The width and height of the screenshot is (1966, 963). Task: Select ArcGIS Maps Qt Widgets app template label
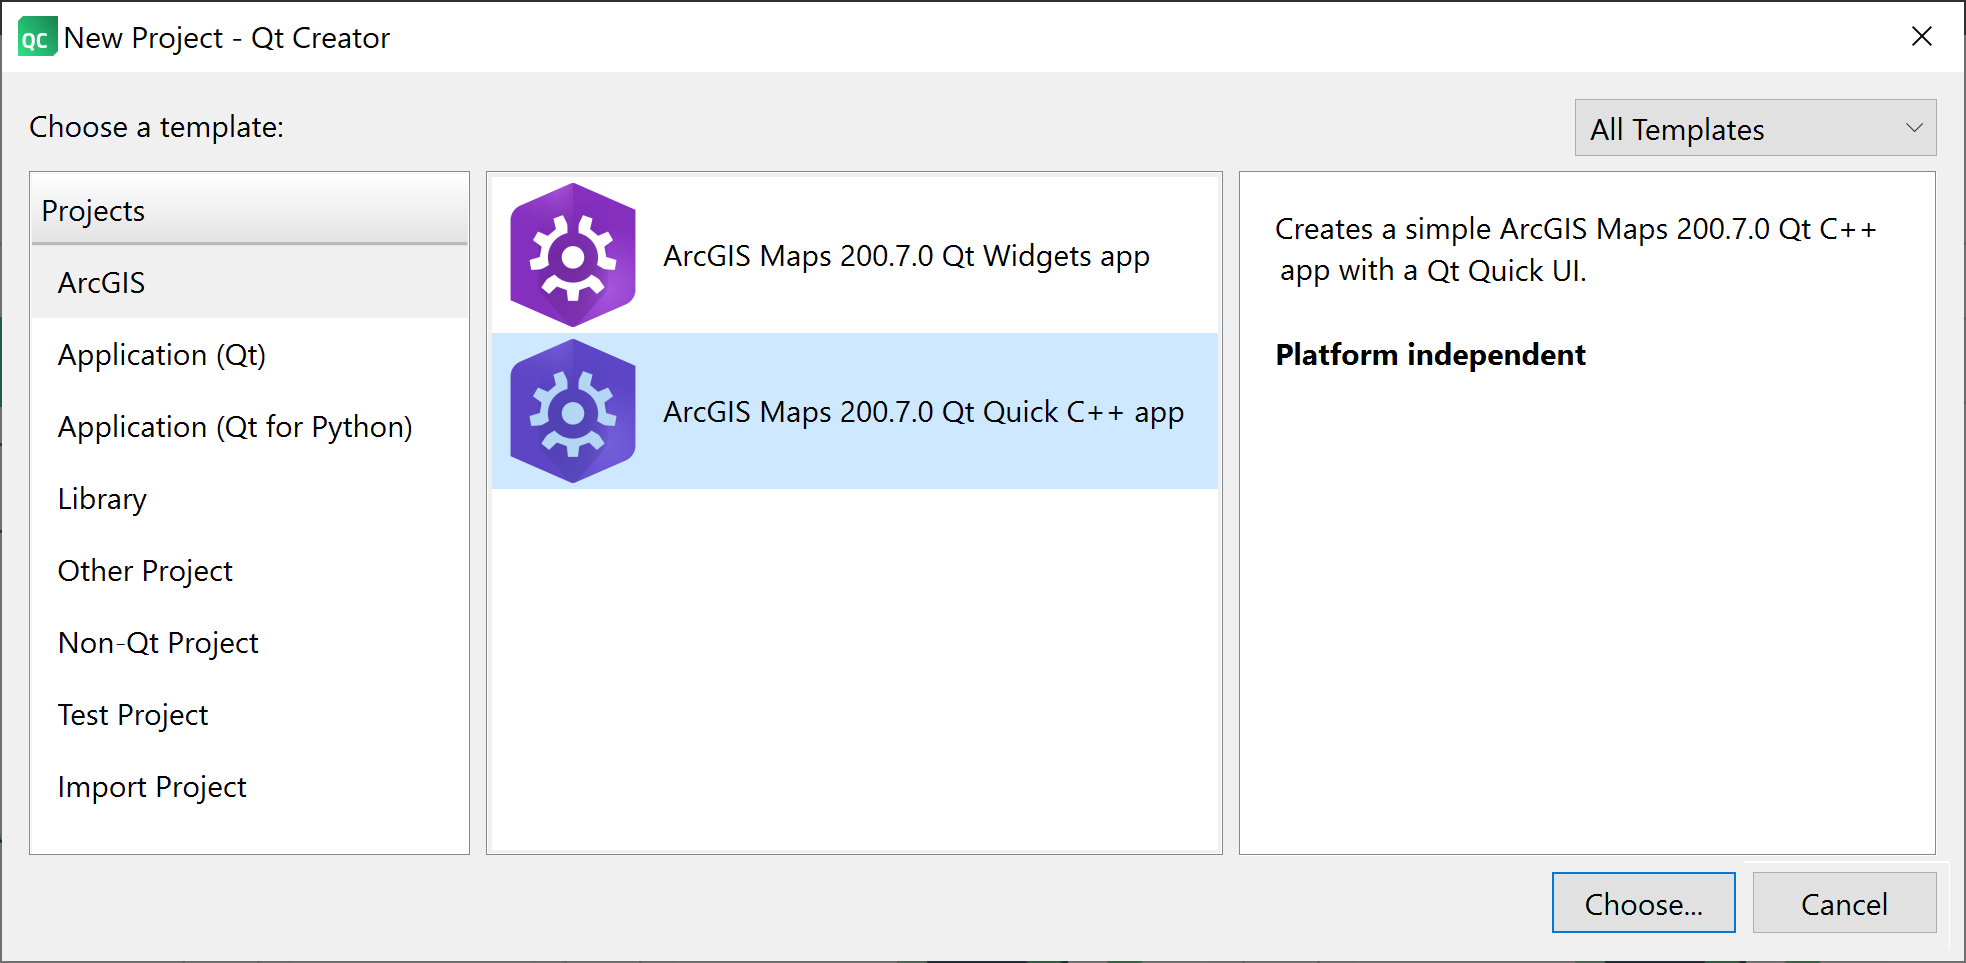pos(906,256)
